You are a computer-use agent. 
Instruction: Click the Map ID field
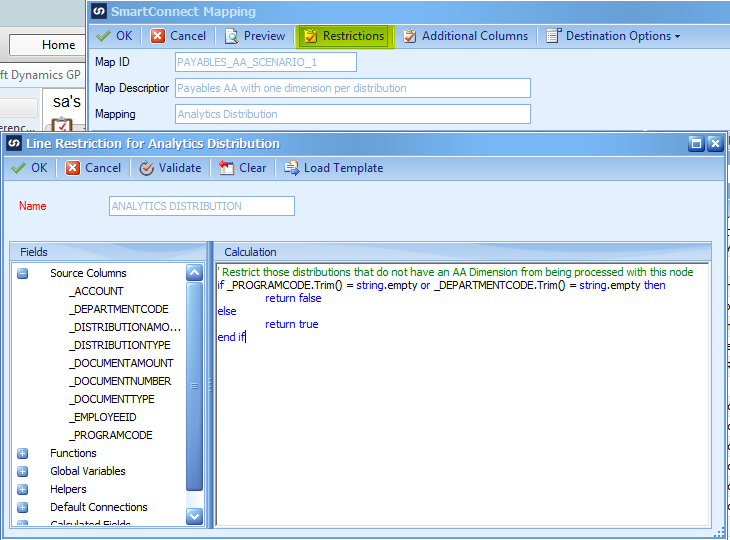266,62
